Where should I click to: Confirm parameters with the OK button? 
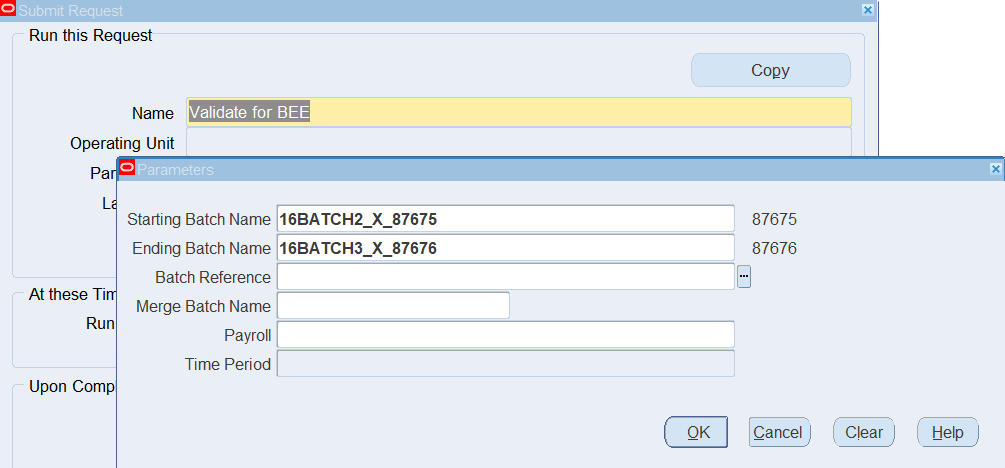[x=697, y=432]
